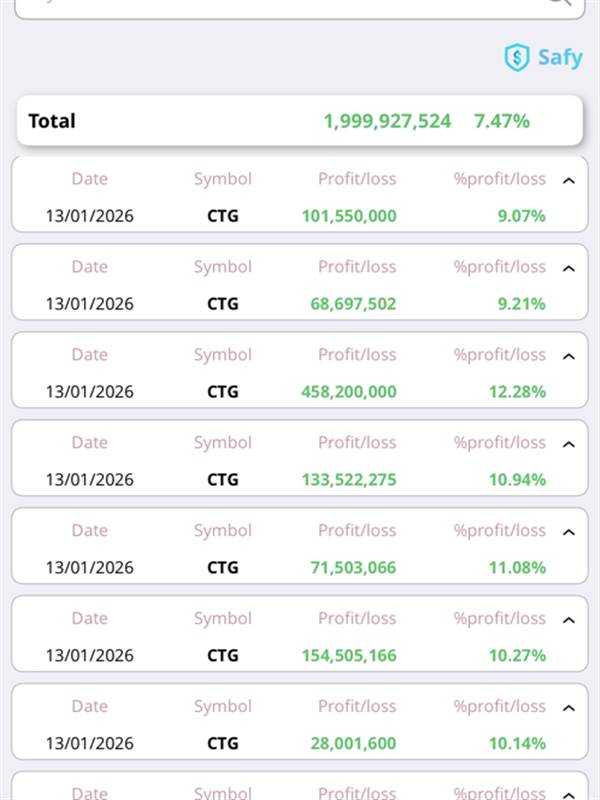Focus the search field at top
This screenshot has height=800, width=600.
[280, 5]
